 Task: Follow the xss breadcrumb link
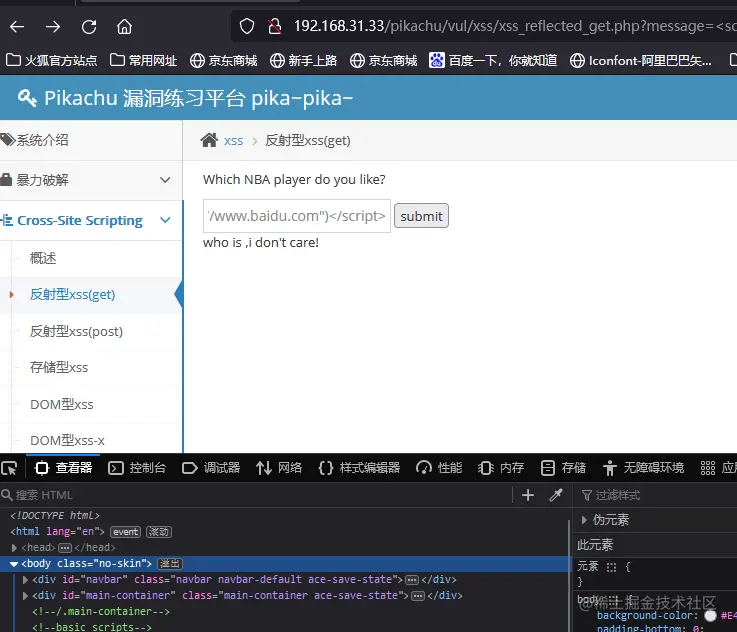[x=234, y=140]
